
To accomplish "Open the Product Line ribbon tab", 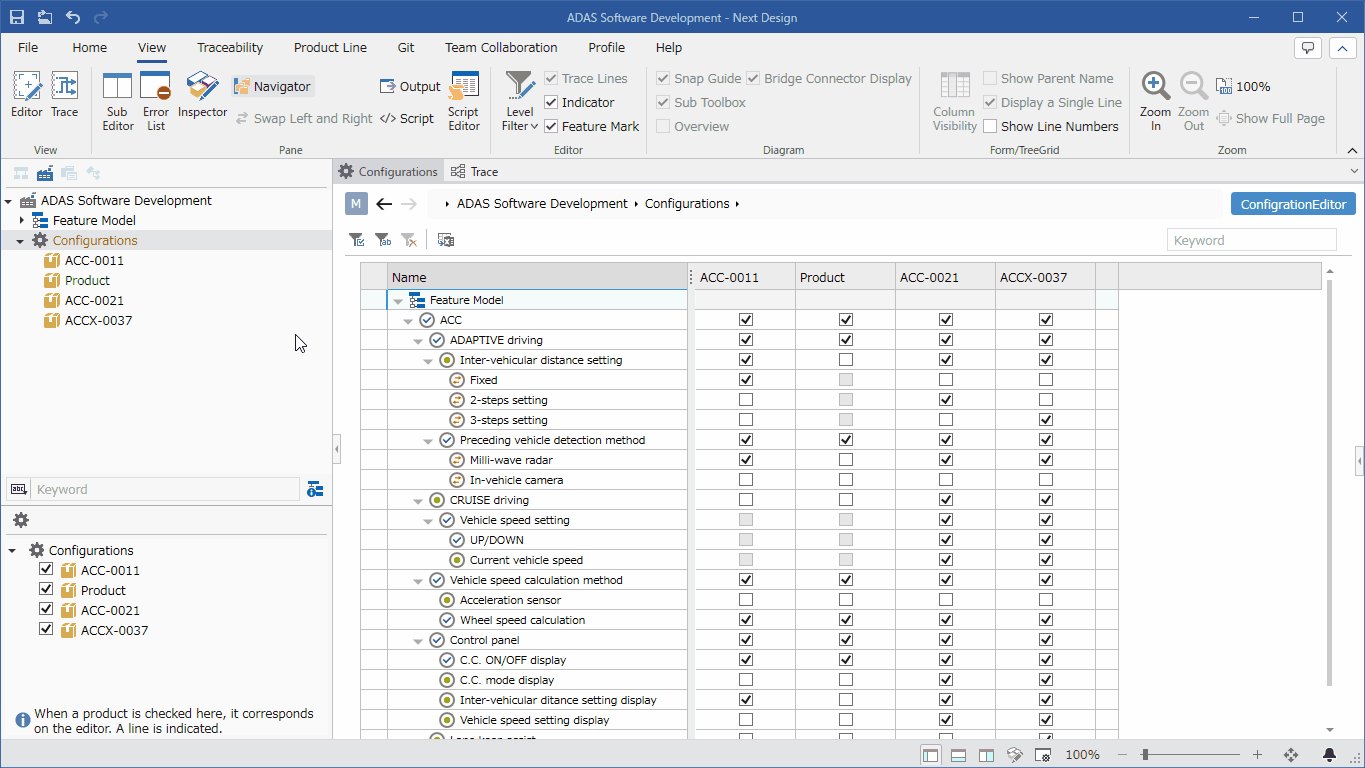I will pos(330,47).
